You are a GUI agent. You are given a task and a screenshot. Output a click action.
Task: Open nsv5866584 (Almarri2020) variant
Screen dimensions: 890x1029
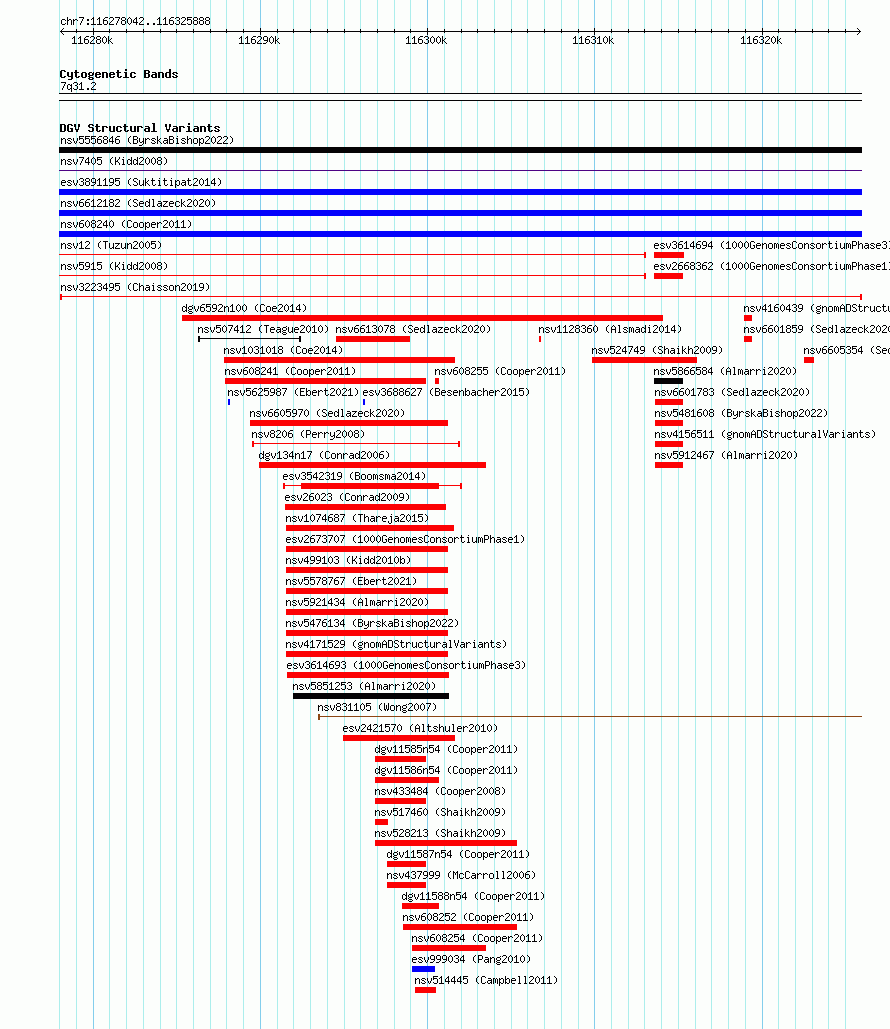[x=725, y=371]
